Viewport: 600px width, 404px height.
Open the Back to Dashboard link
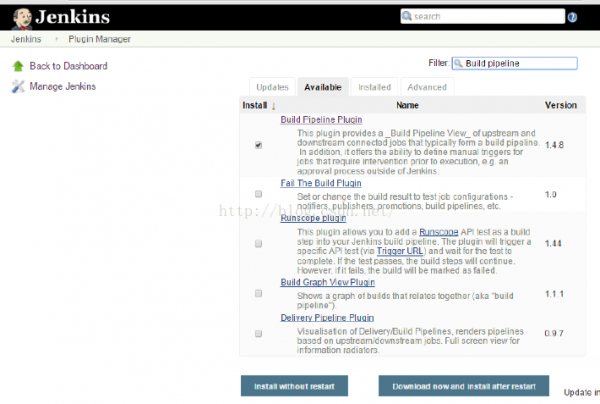click(68, 66)
